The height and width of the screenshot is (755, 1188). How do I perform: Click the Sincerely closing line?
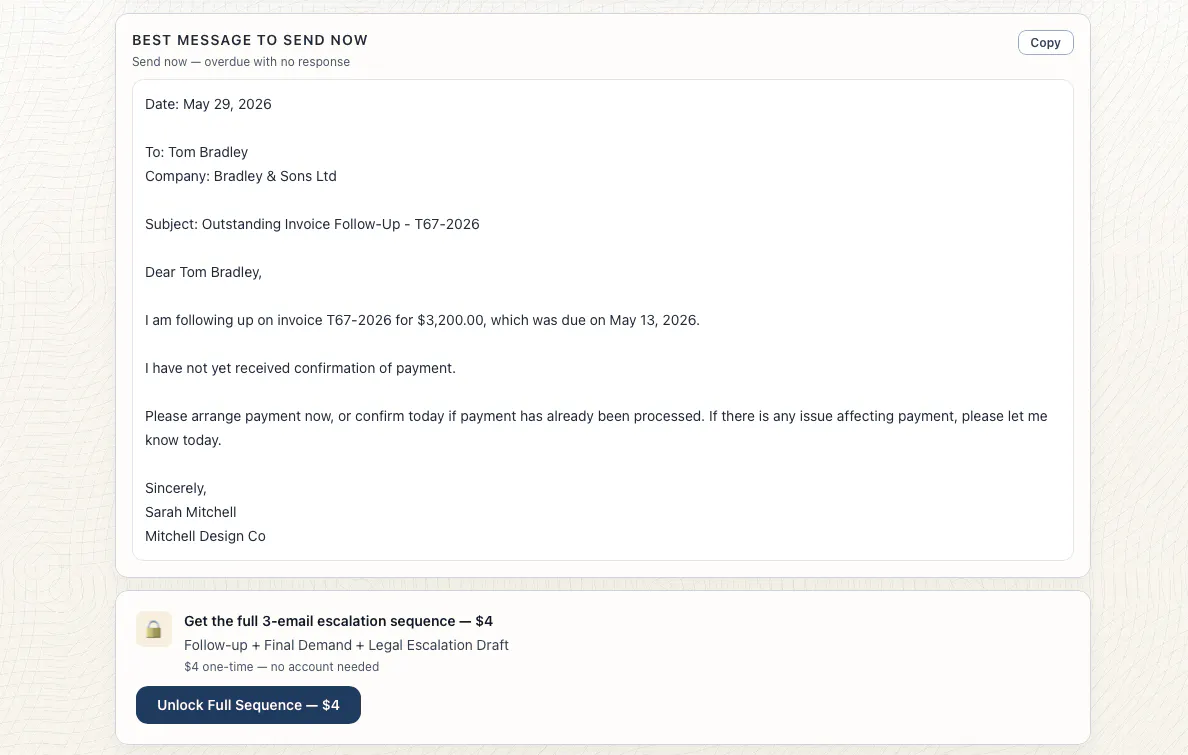(x=176, y=488)
